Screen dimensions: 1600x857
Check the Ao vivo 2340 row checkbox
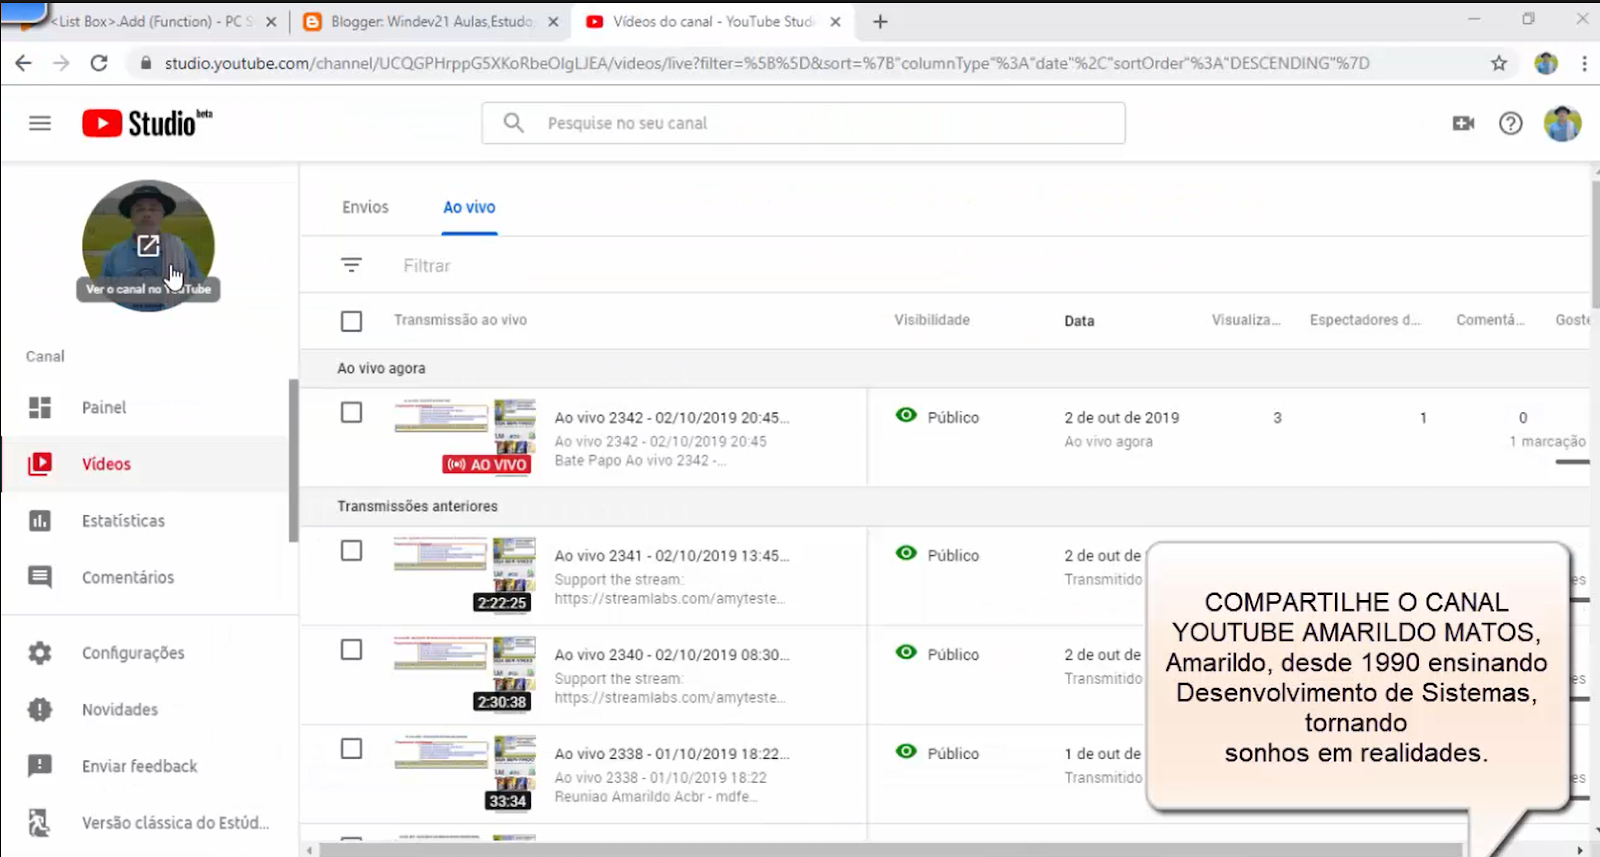pos(351,649)
